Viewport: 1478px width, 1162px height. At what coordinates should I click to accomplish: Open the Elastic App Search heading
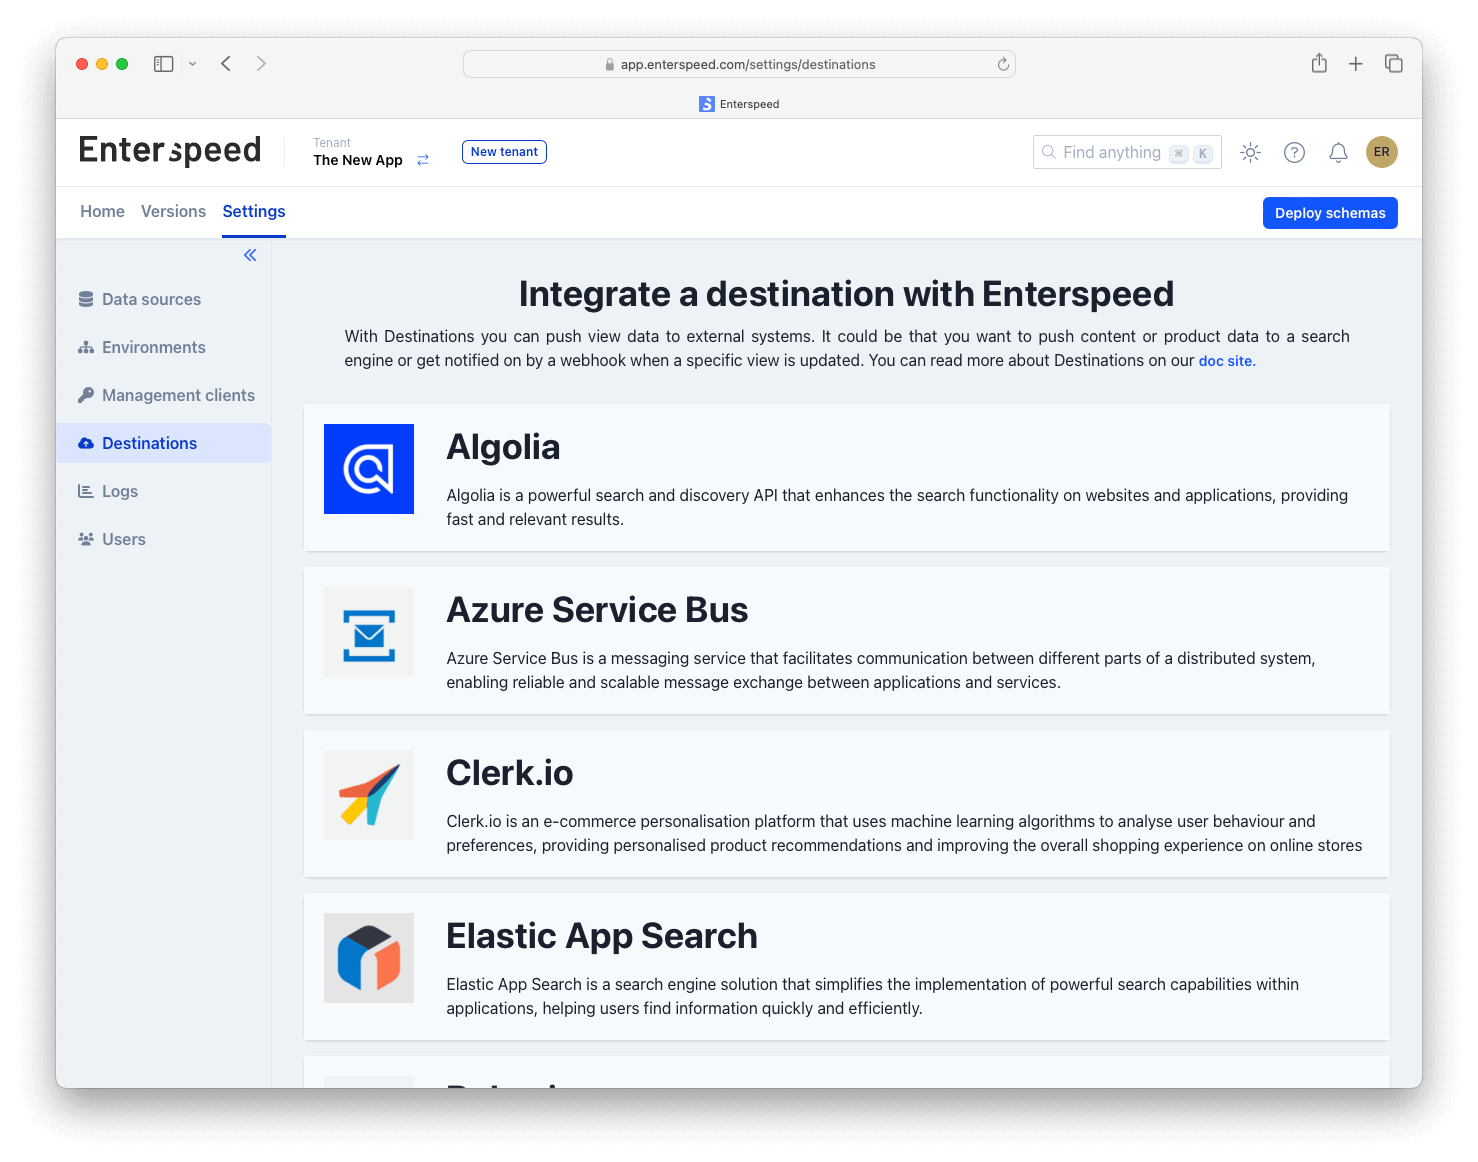tap(602, 936)
